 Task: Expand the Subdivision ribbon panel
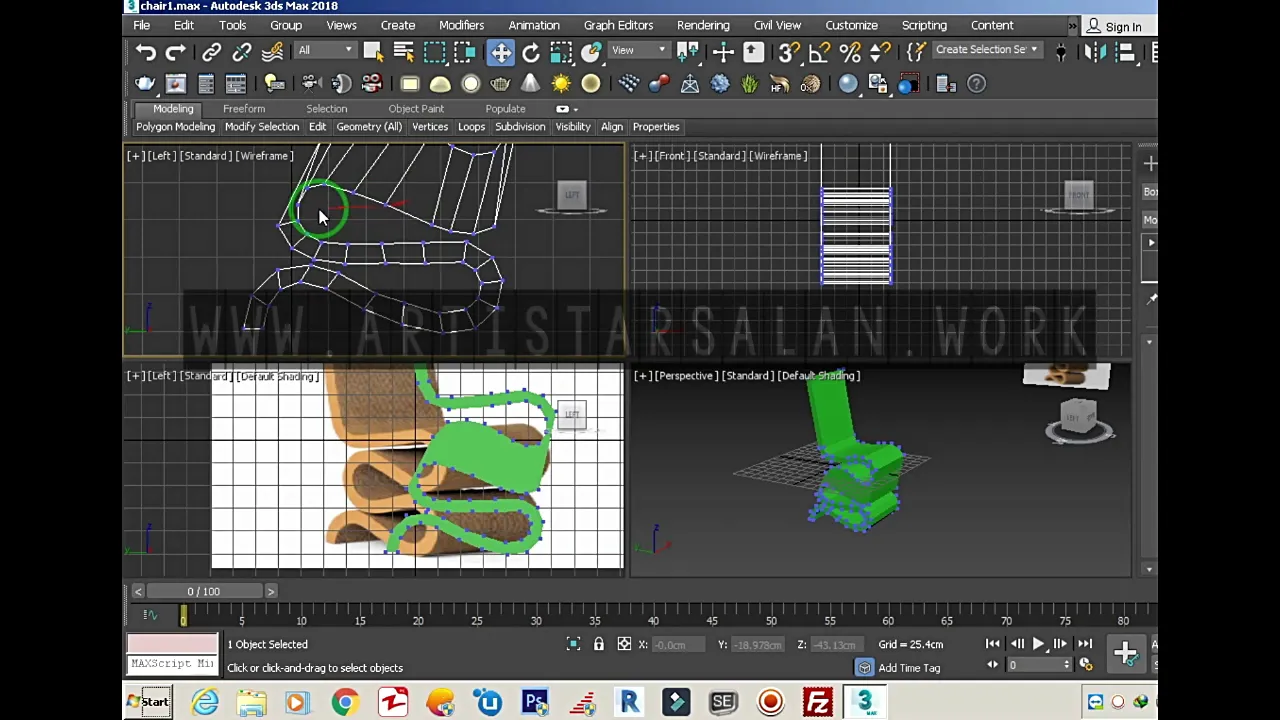(520, 127)
